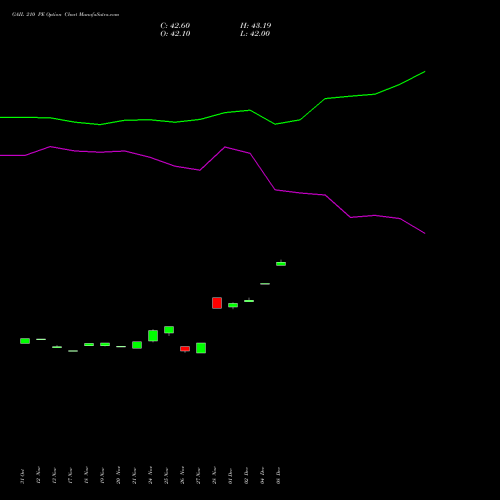Click the 21 Nov date label
Viewport: 500px width, 500px height.
tap(134, 475)
